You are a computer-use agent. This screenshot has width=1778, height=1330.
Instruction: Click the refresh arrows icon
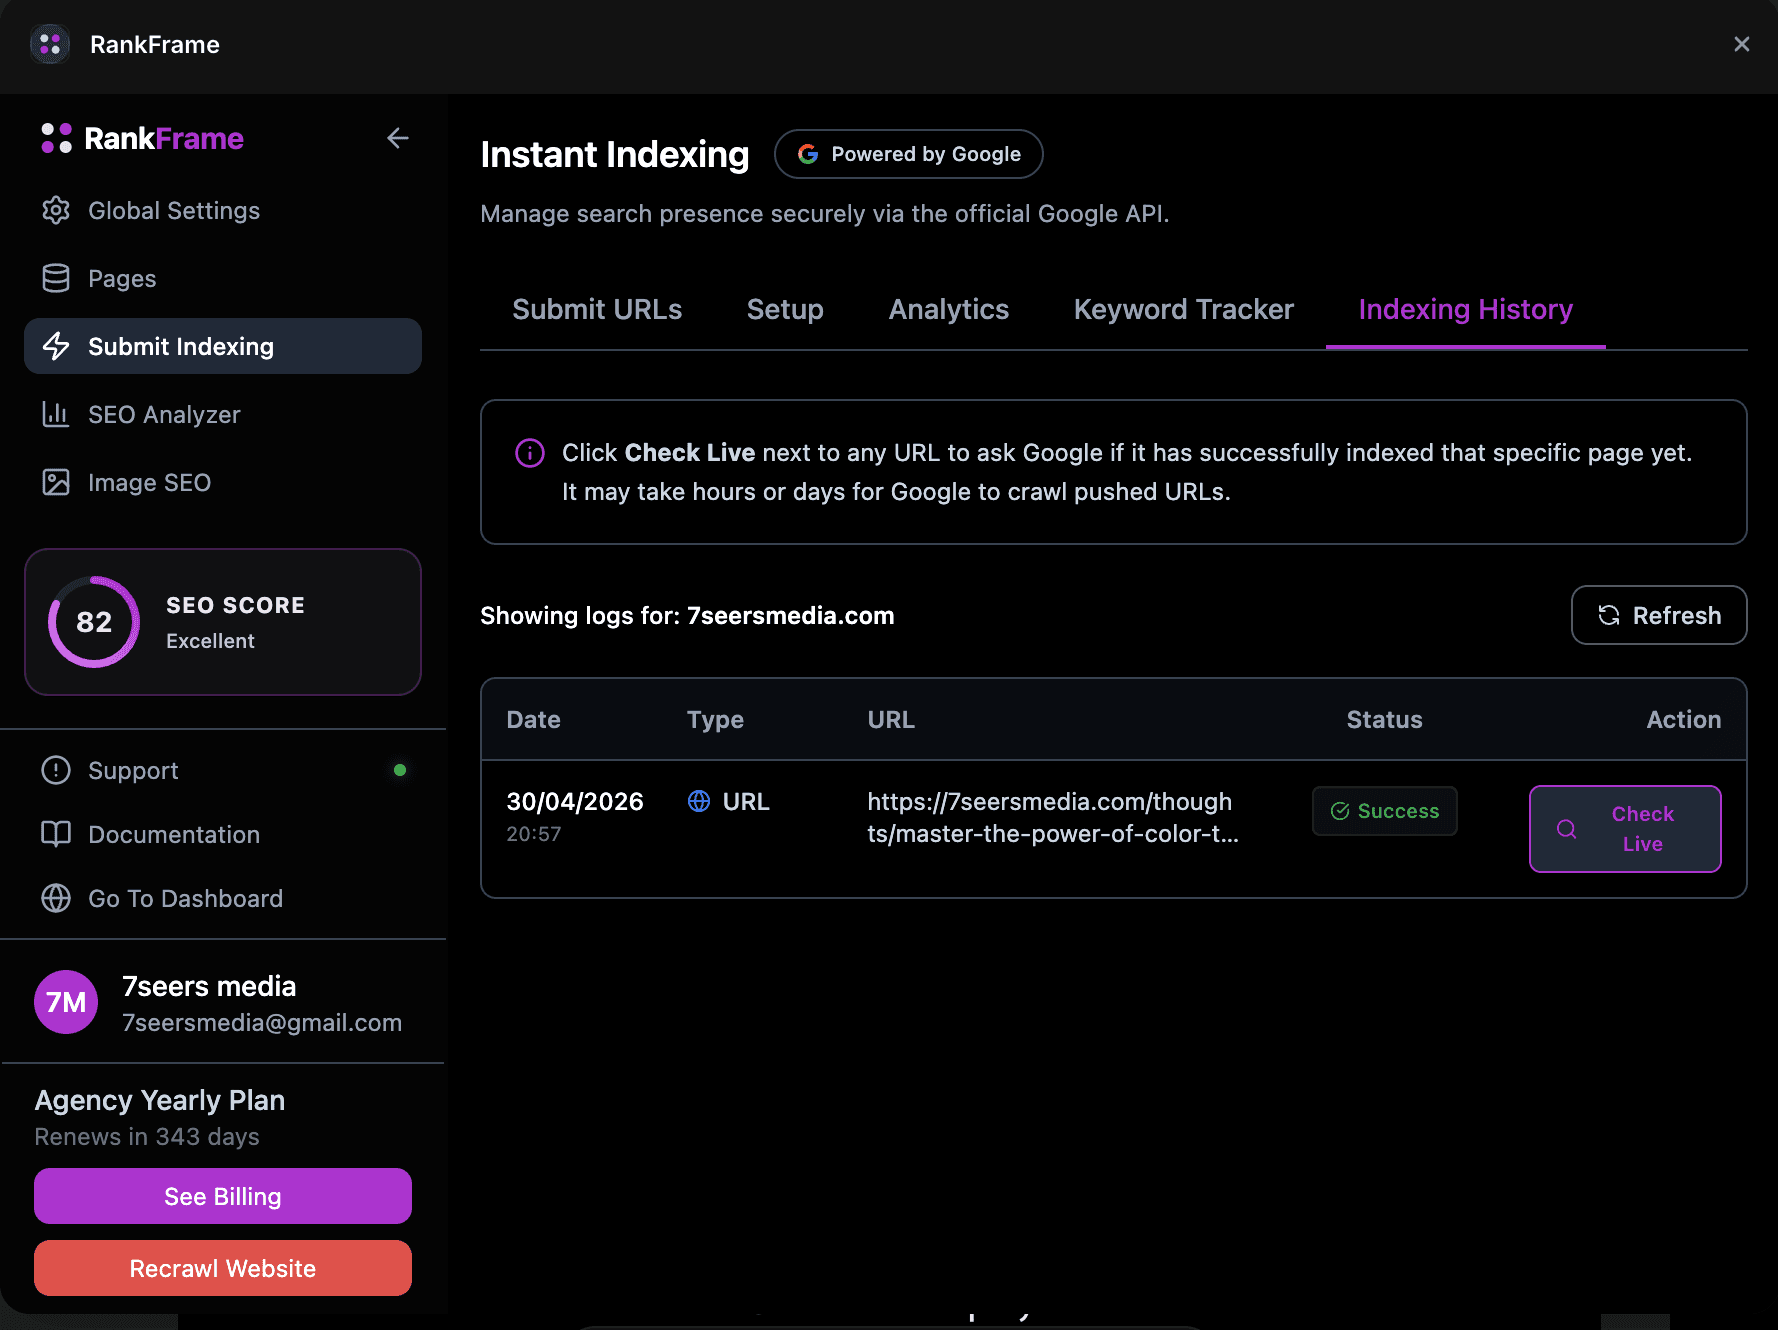[x=1609, y=615]
